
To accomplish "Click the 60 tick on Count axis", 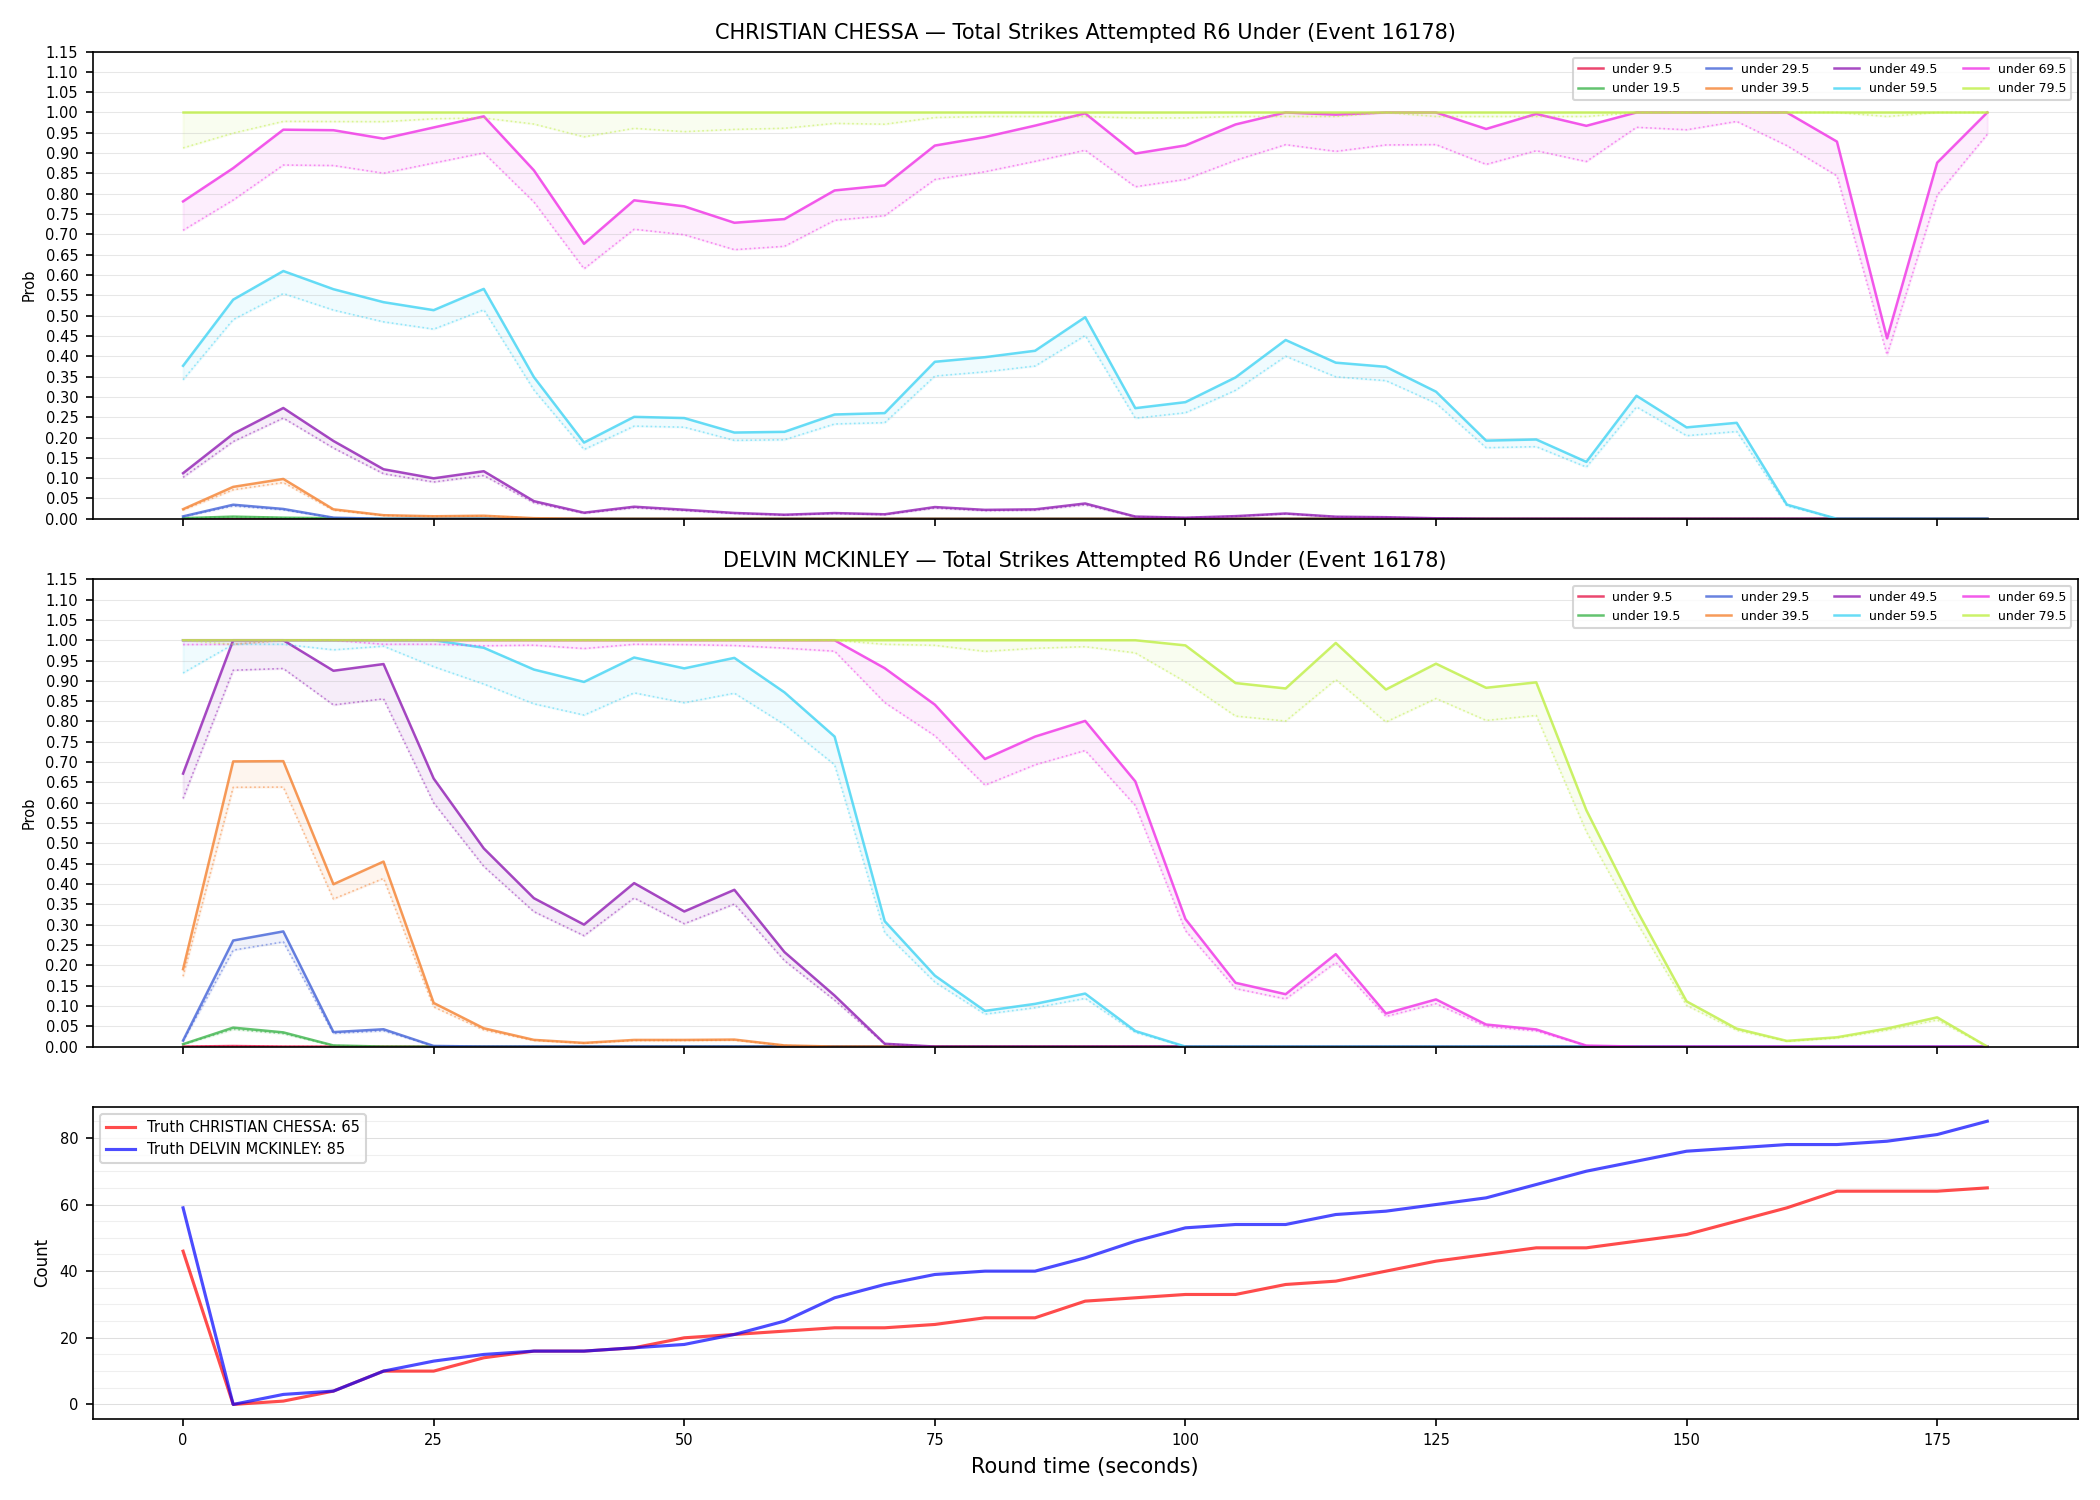I will [69, 1205].
